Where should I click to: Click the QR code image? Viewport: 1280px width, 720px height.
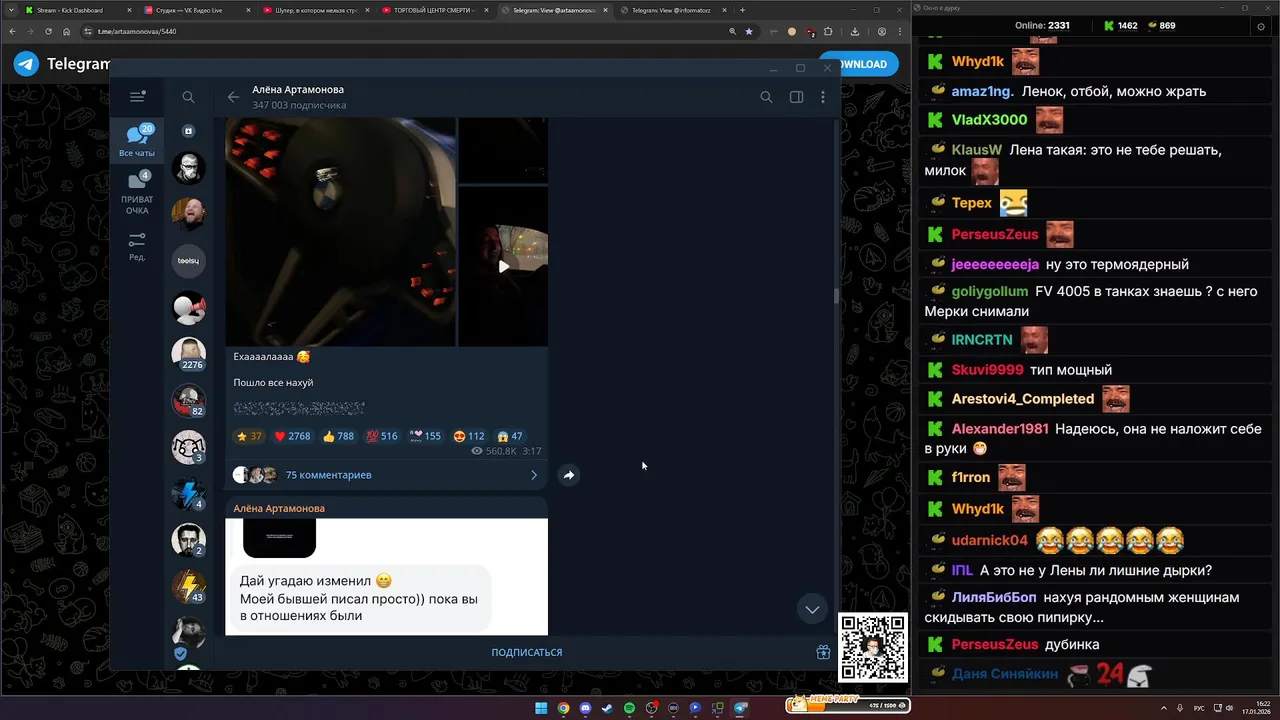click(x=872, y=647)
